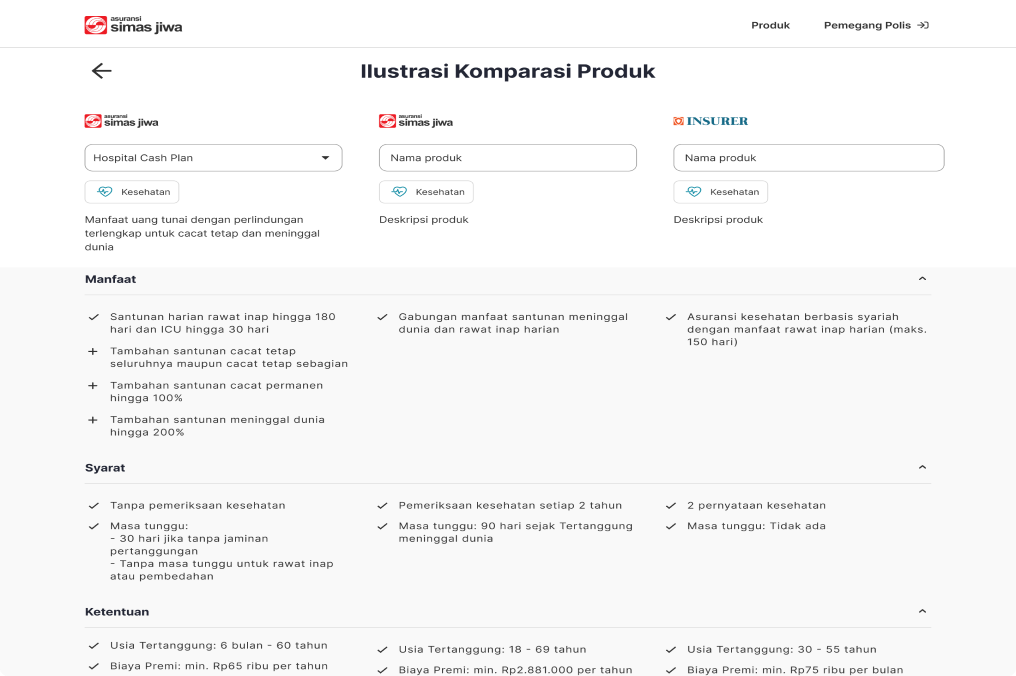Image resolution: width=1016 pixels, height=676 pixels.
Task: Click the heart icon in the first Kesehatan tag
Action: click(x=104, y=192)
